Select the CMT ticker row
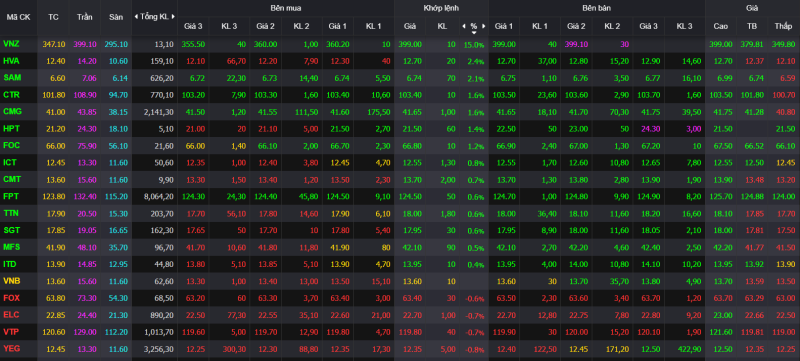800x361 pixels. 400,179
